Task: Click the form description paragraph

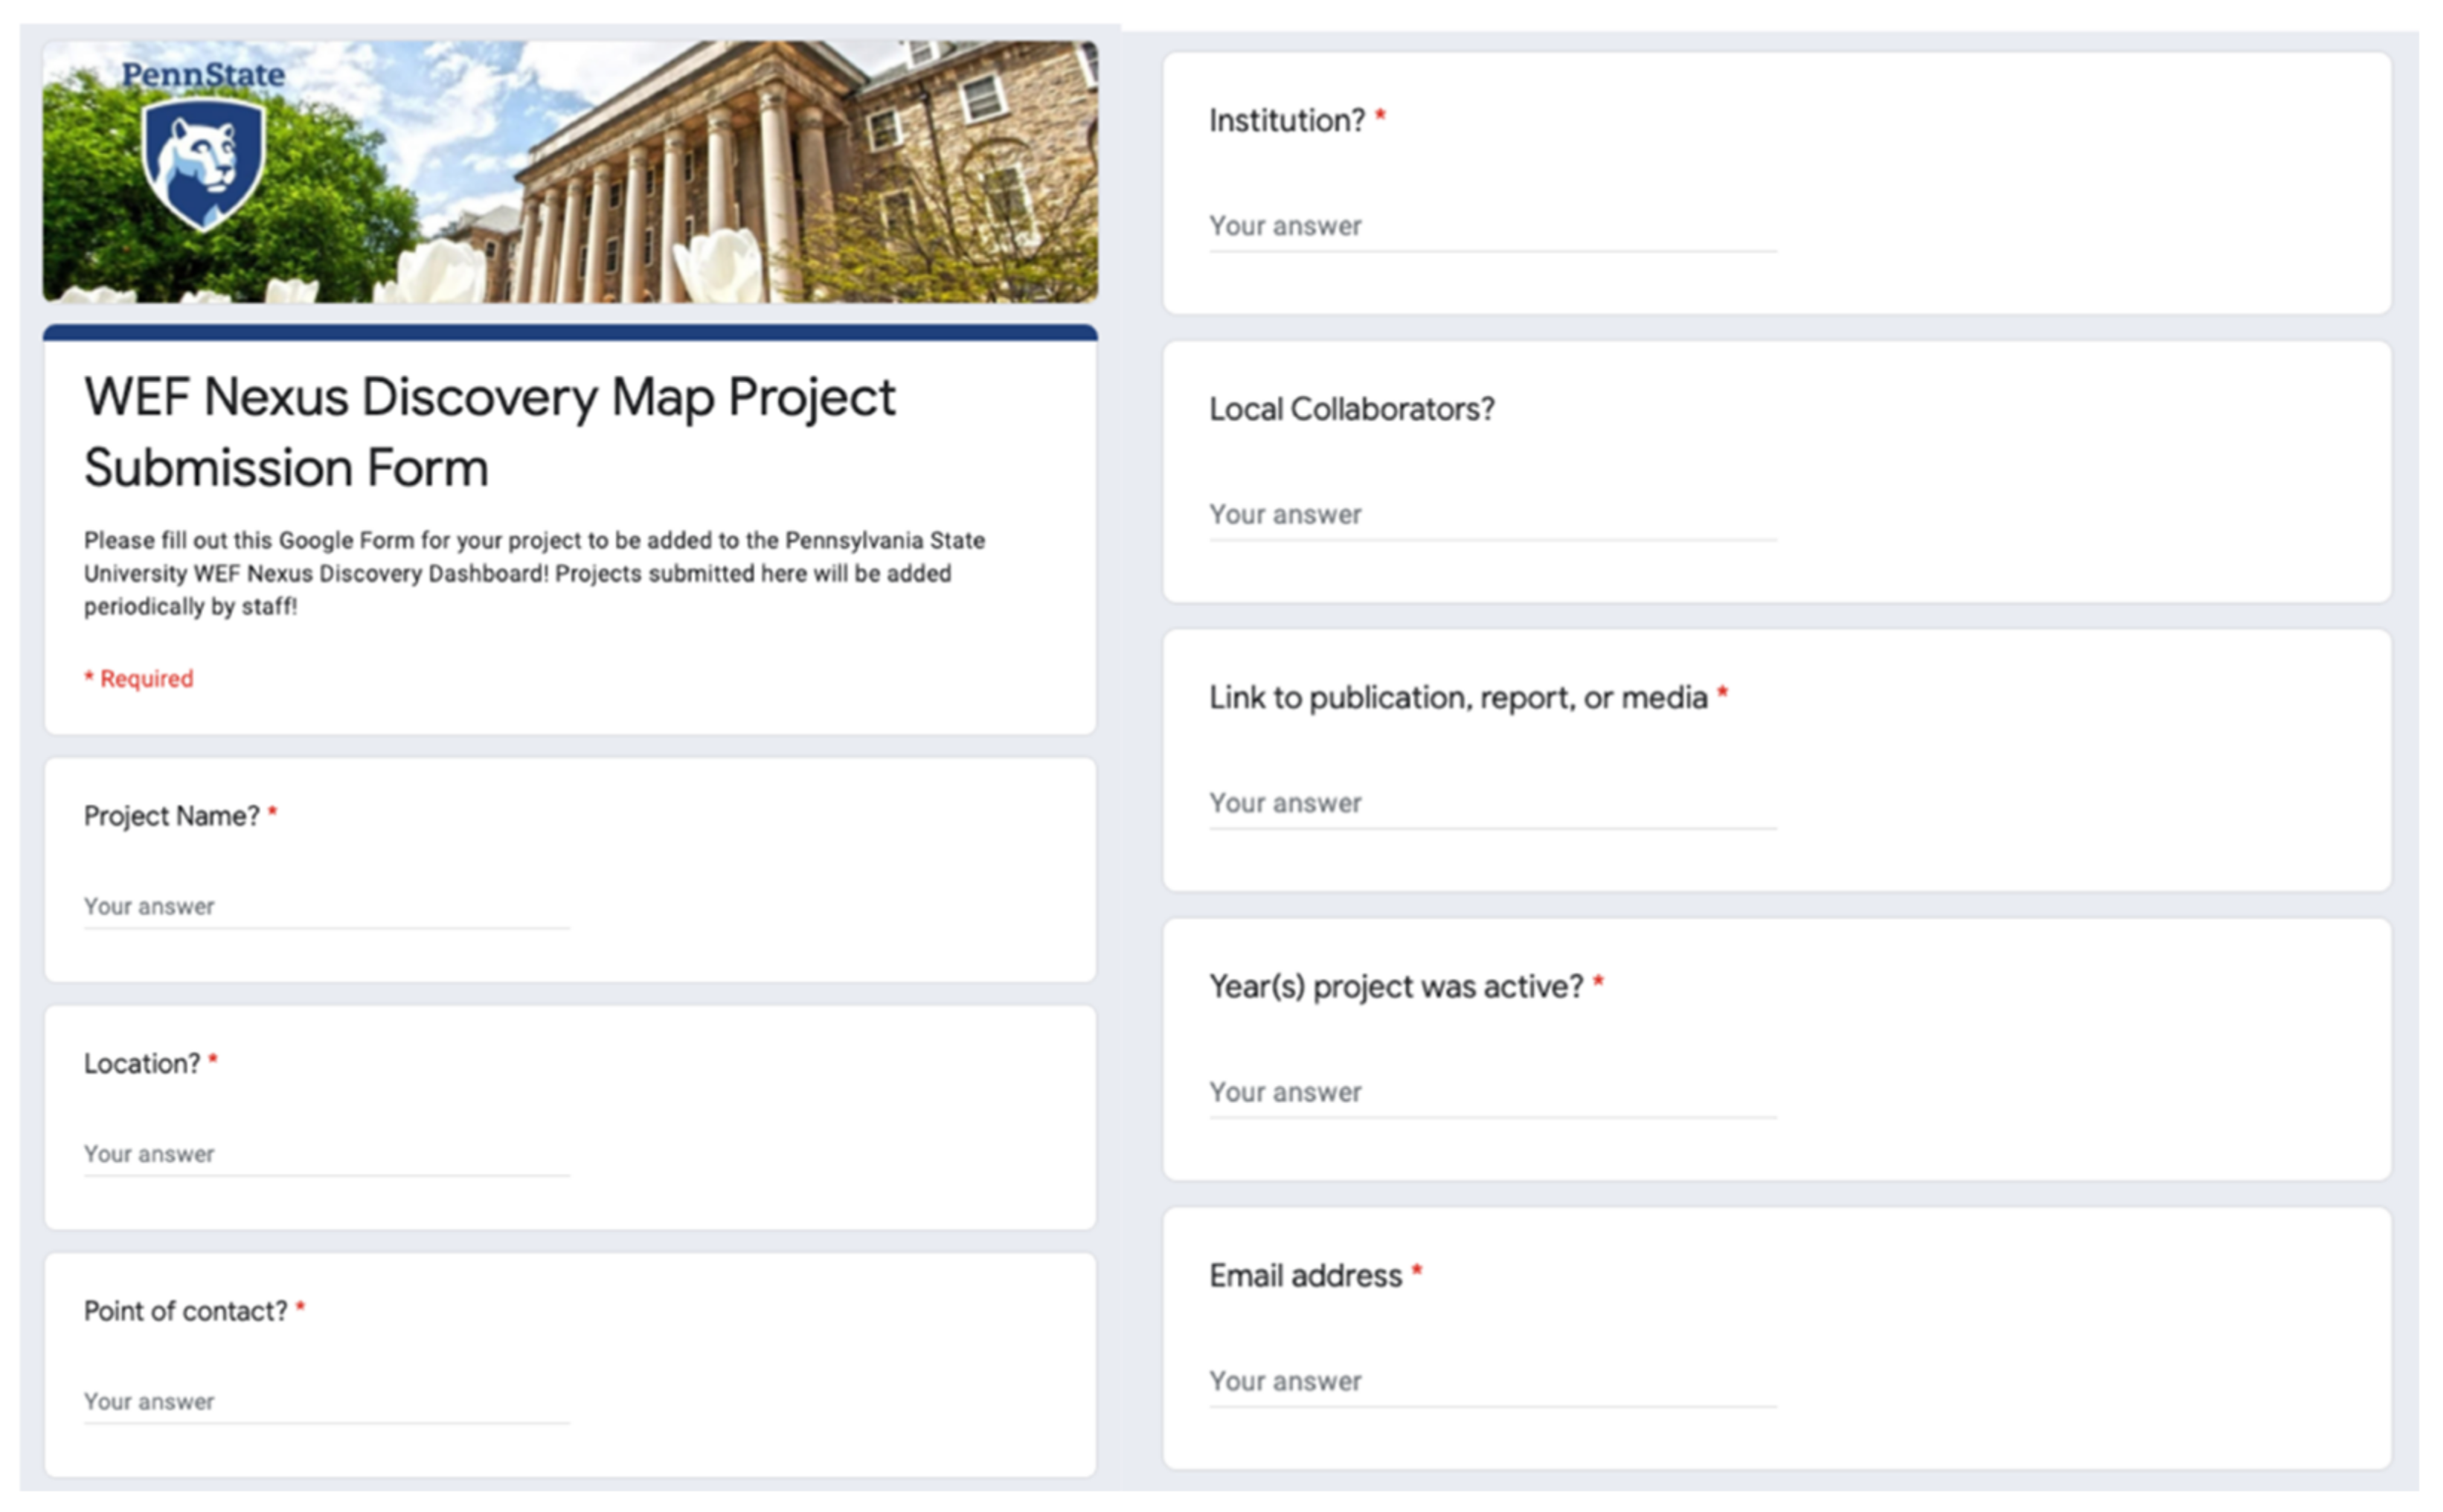Action: [x=534, y=573]
